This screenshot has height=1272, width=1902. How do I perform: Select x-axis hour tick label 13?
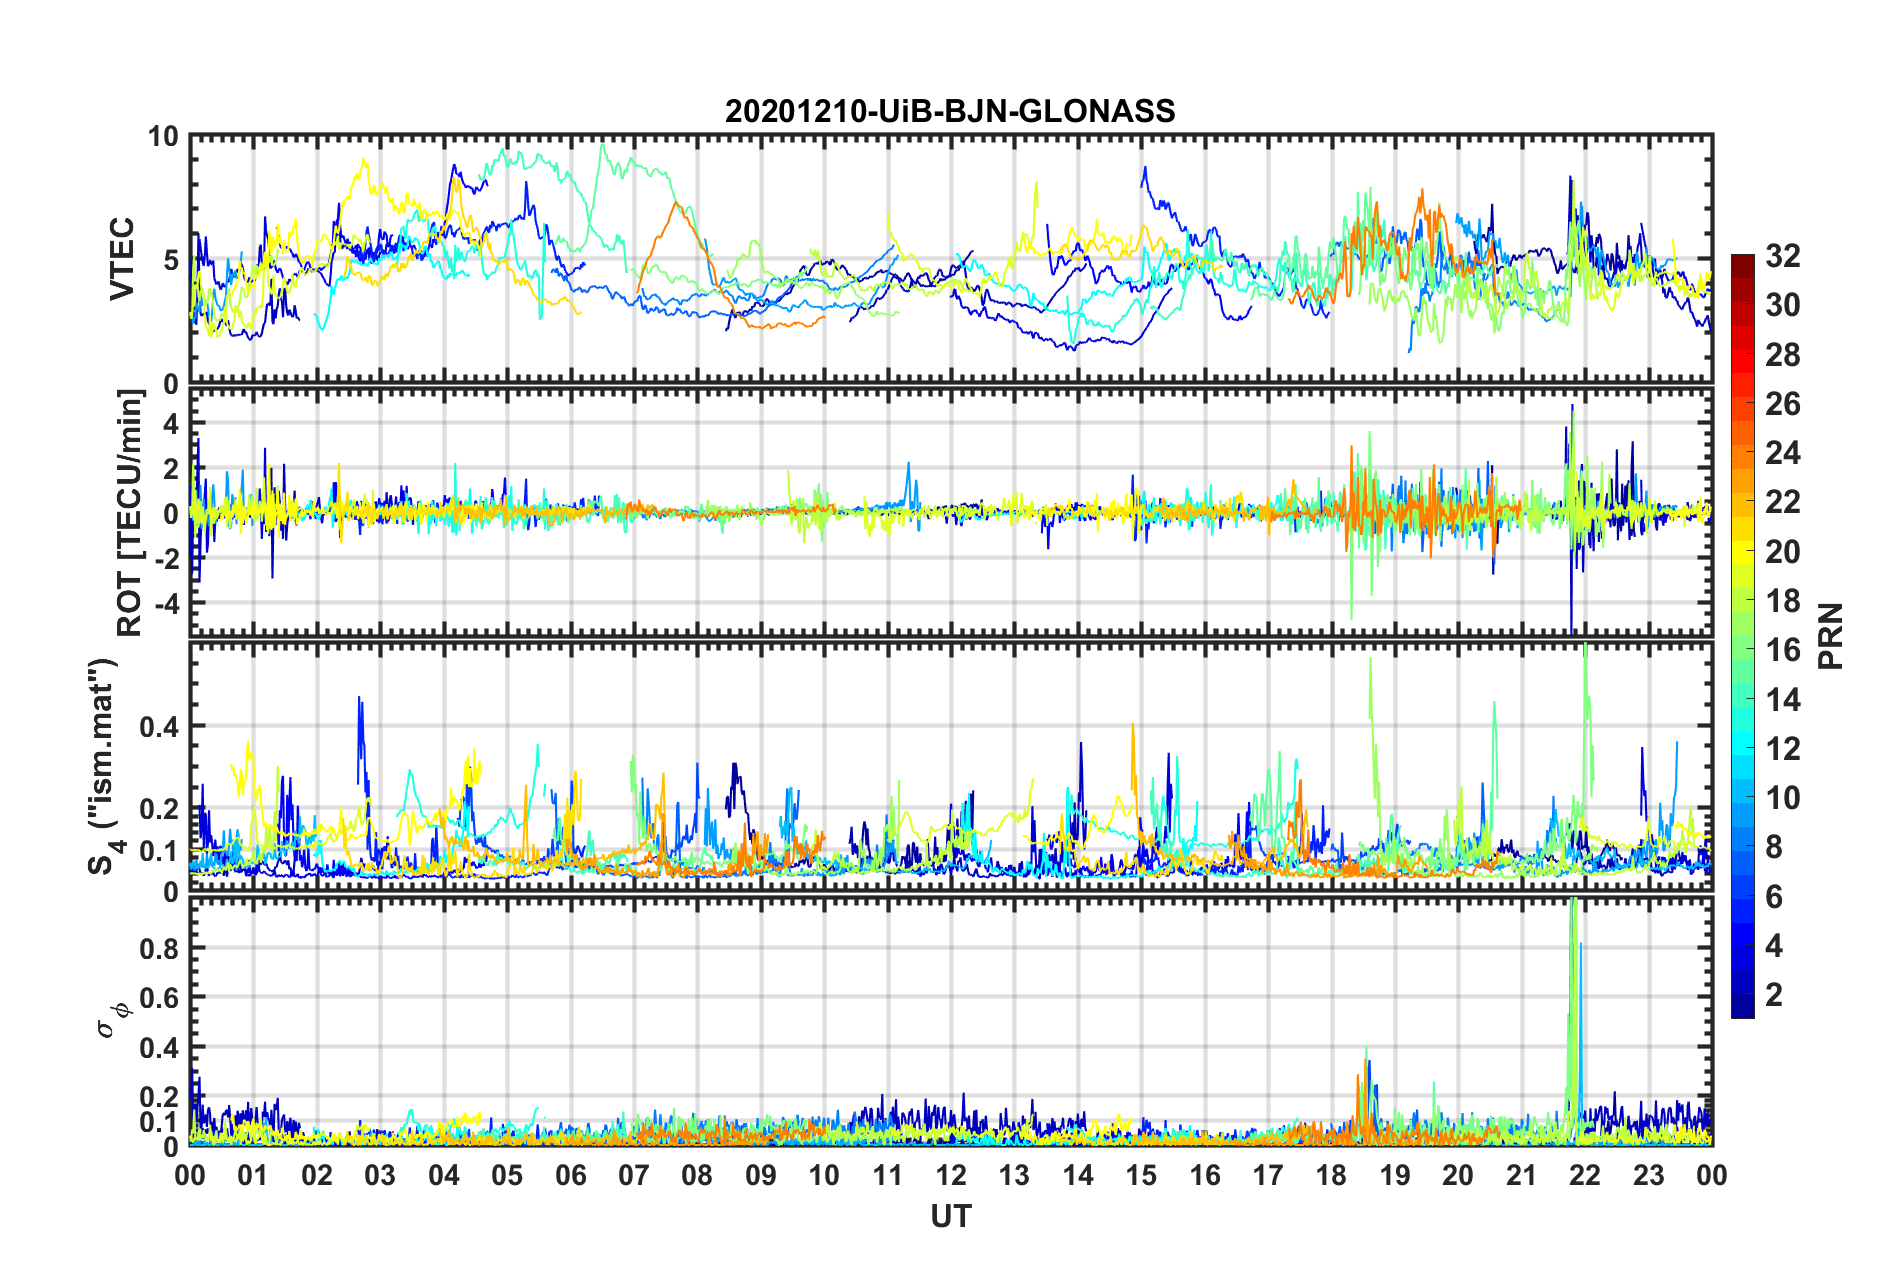coord(1014,1175)
